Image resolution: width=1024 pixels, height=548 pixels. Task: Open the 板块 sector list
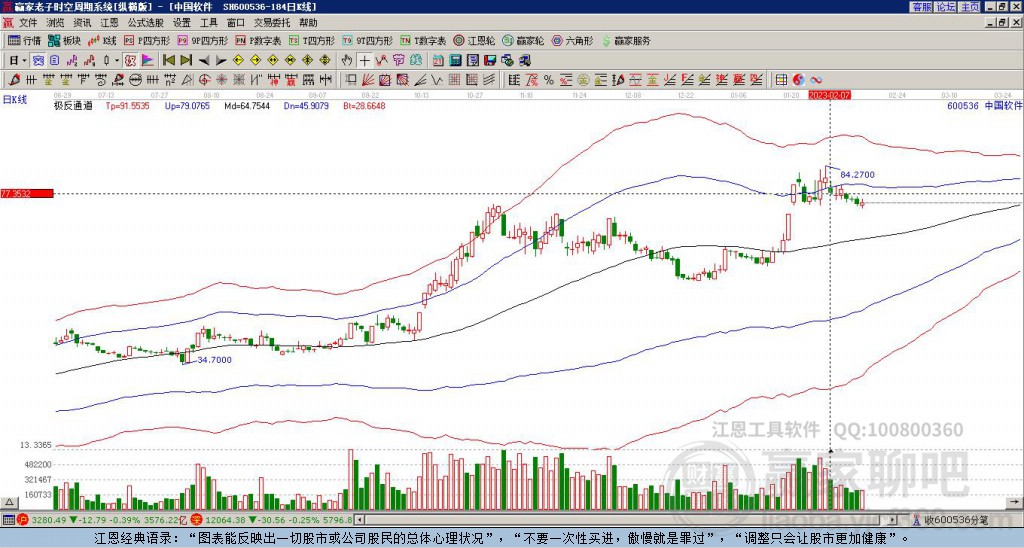64,41
